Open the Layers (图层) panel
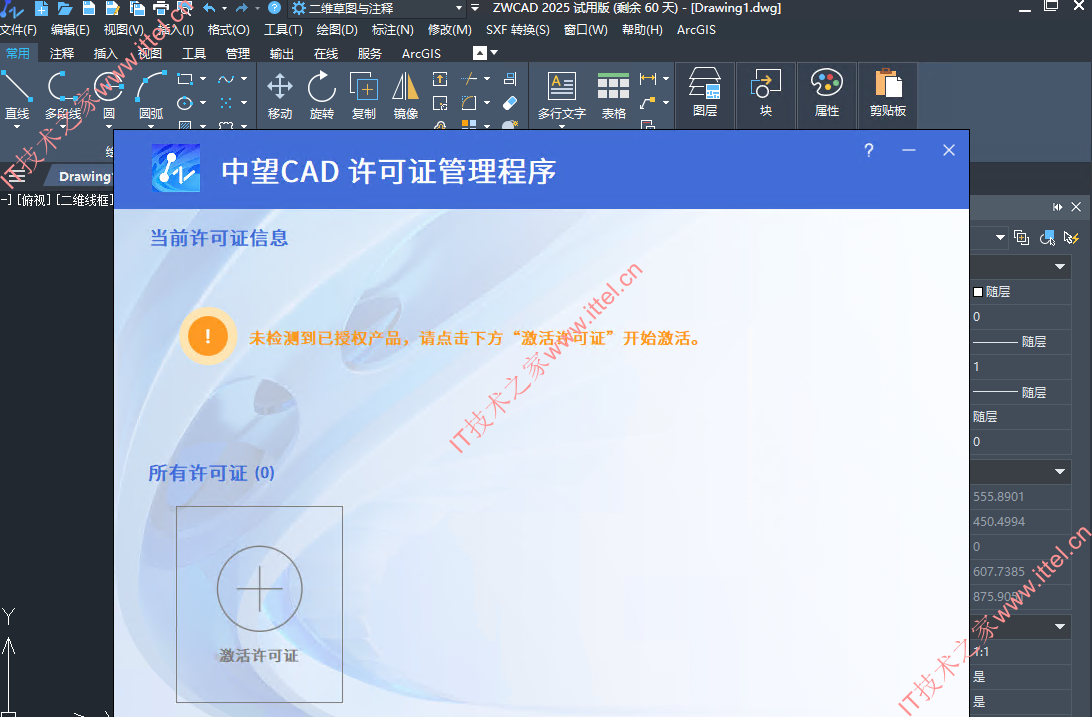Viewport: 1092px width, 717px height. 705,93
